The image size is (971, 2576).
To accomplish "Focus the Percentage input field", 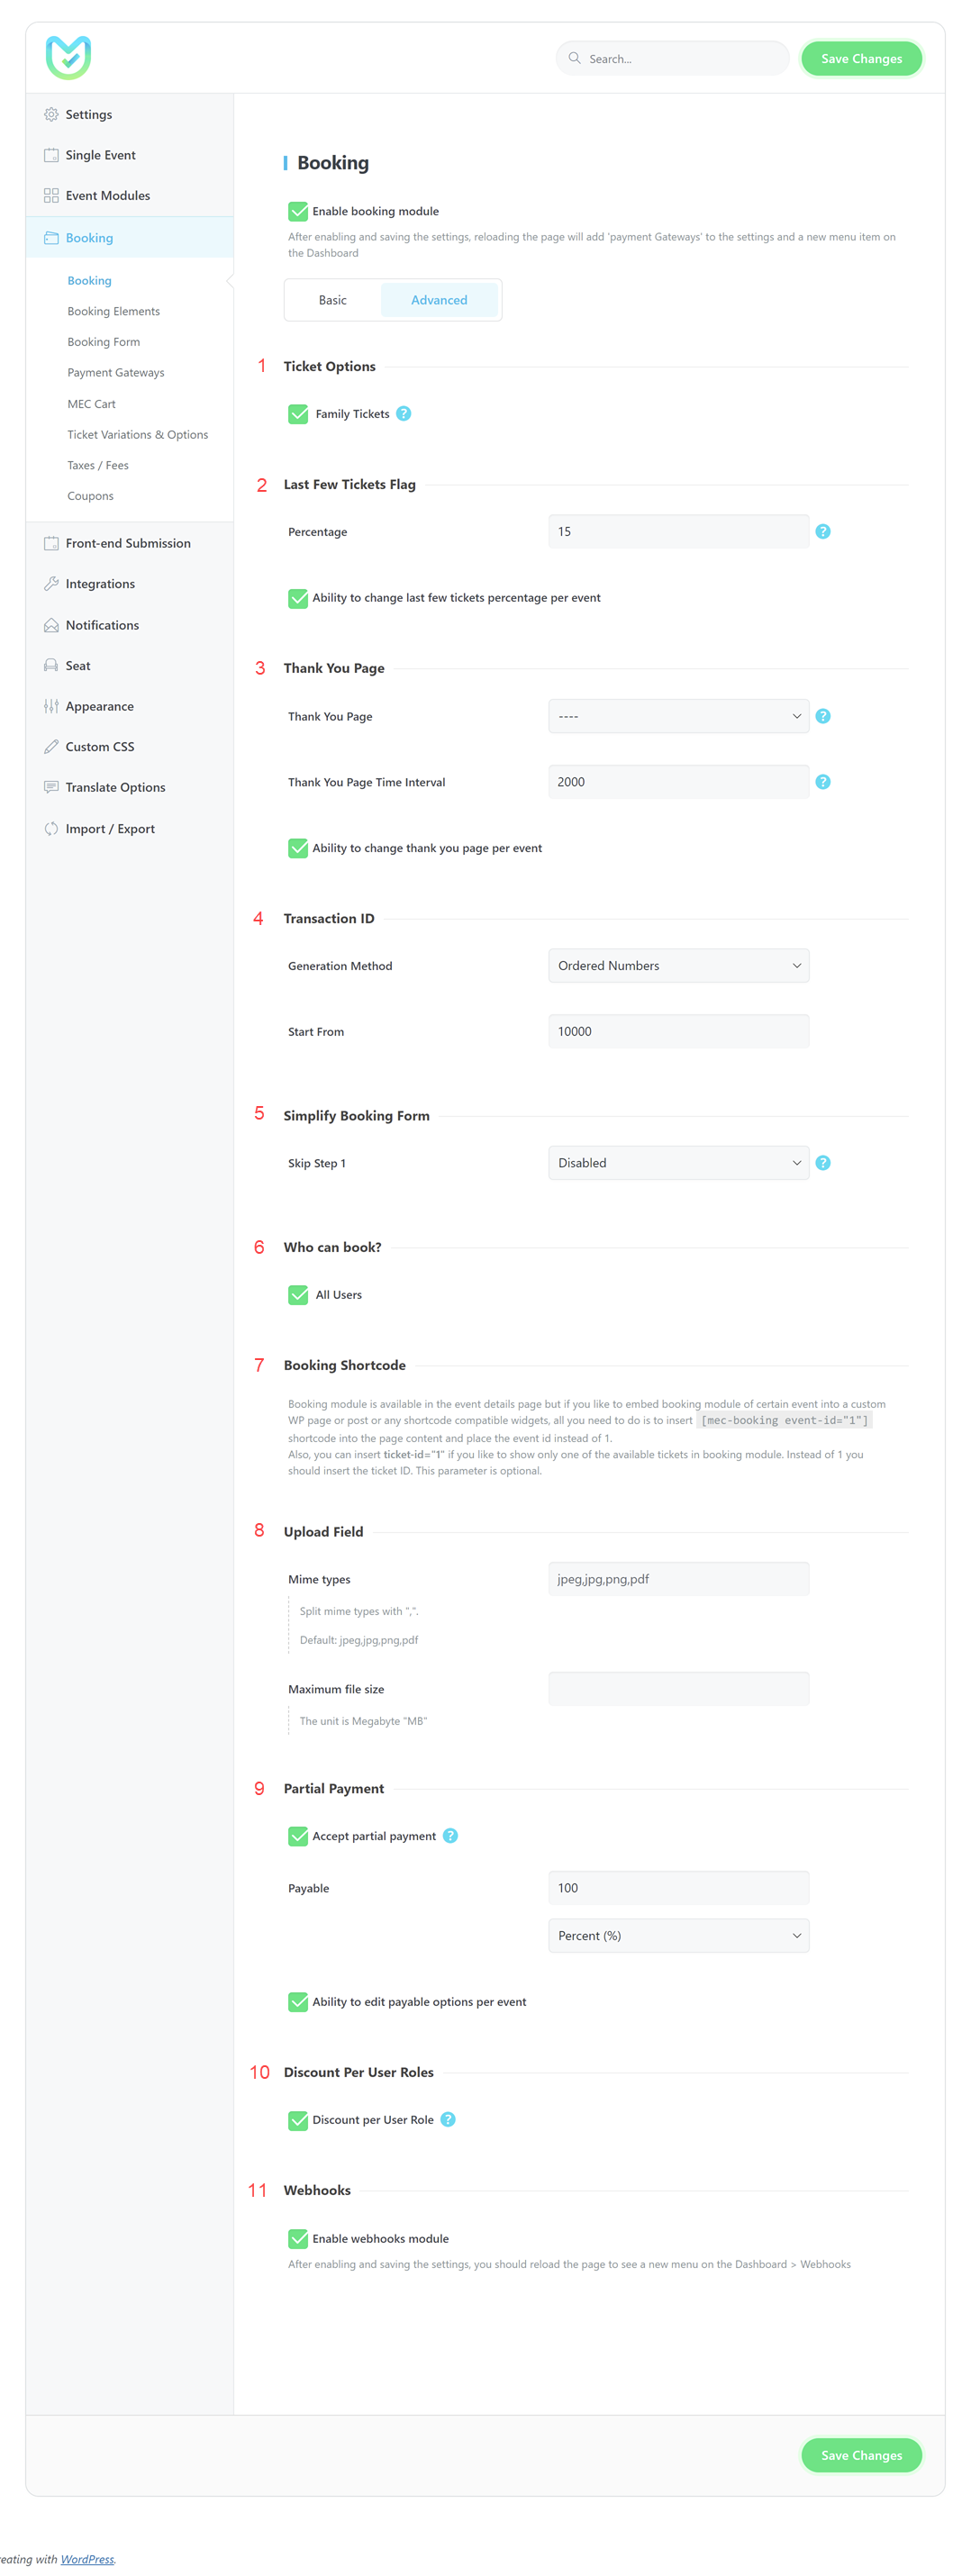I will (x=679, y=532).
